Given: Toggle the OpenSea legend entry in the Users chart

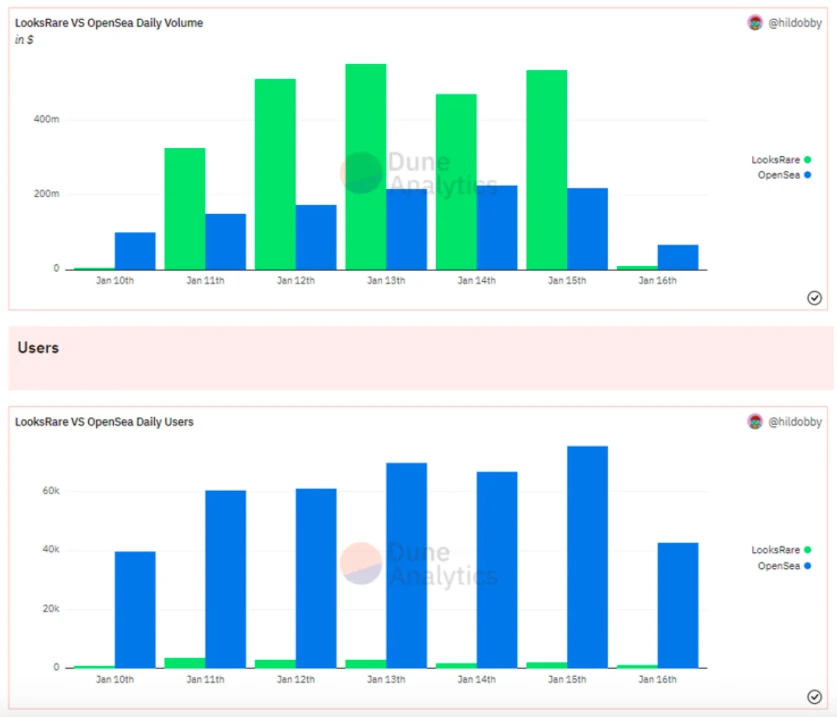Looking at the screenshot, I should coord(784,566).
